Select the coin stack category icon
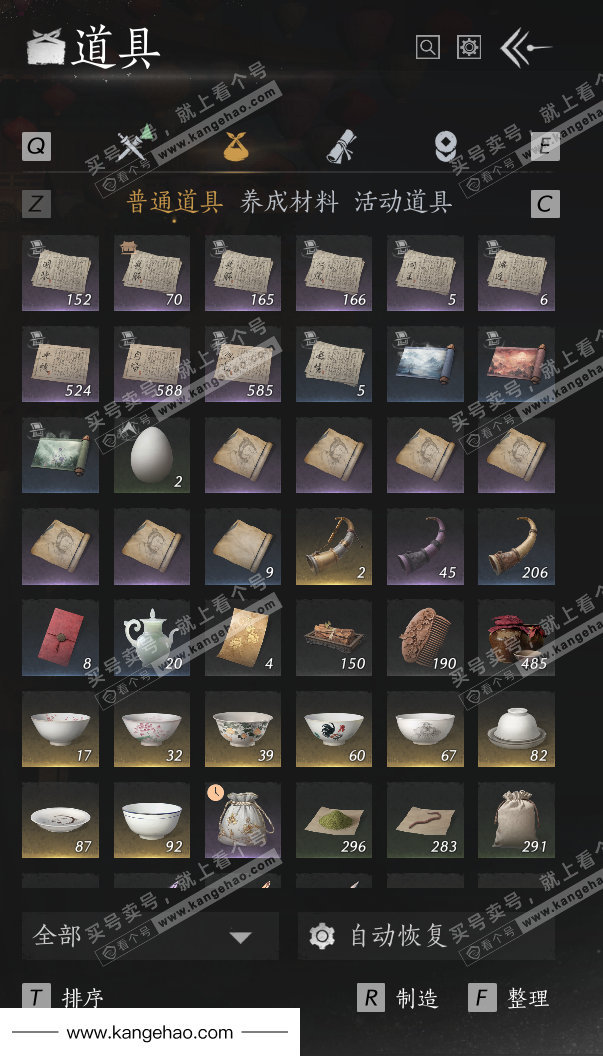 (446, 145)
